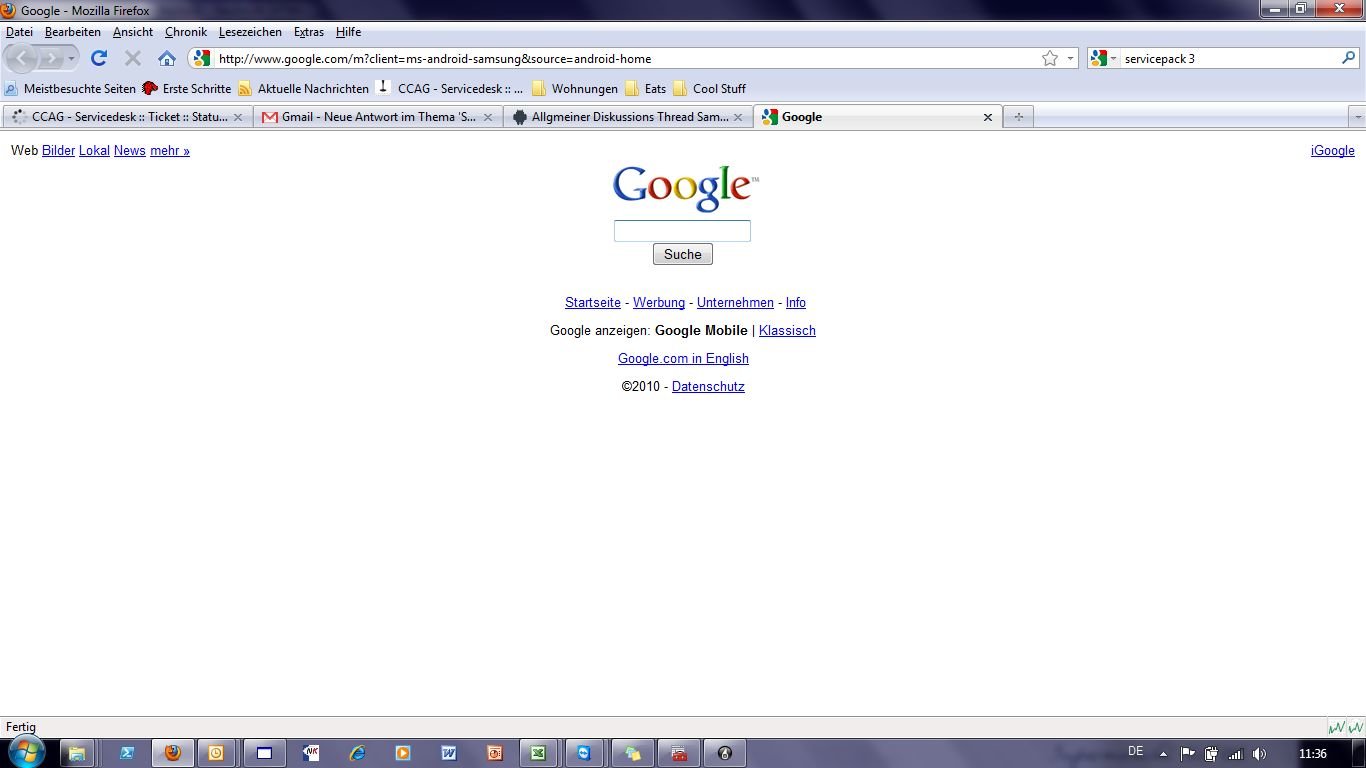The width and height of the screenshot is (1366, 768).
Task: Open the Lesezeichen menu
Action: (250, 32)
